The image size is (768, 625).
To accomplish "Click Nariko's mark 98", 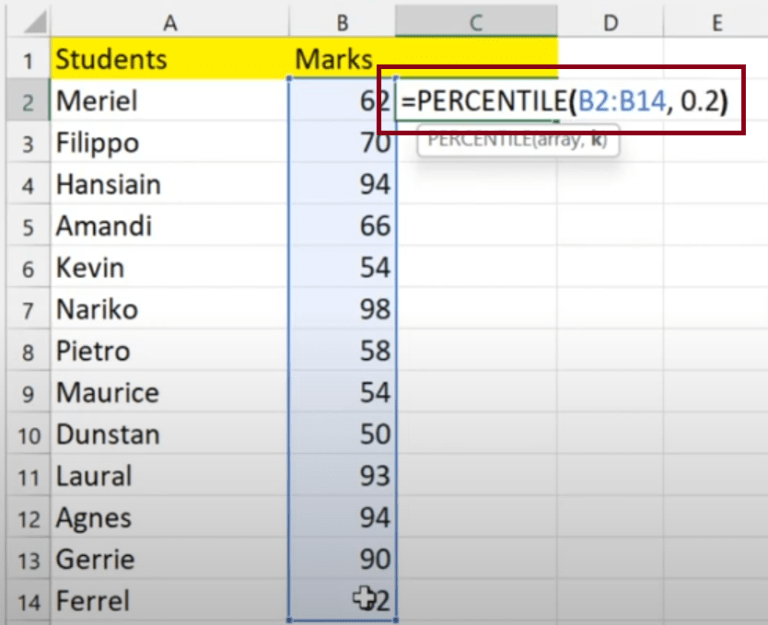I will coord(342,309).
